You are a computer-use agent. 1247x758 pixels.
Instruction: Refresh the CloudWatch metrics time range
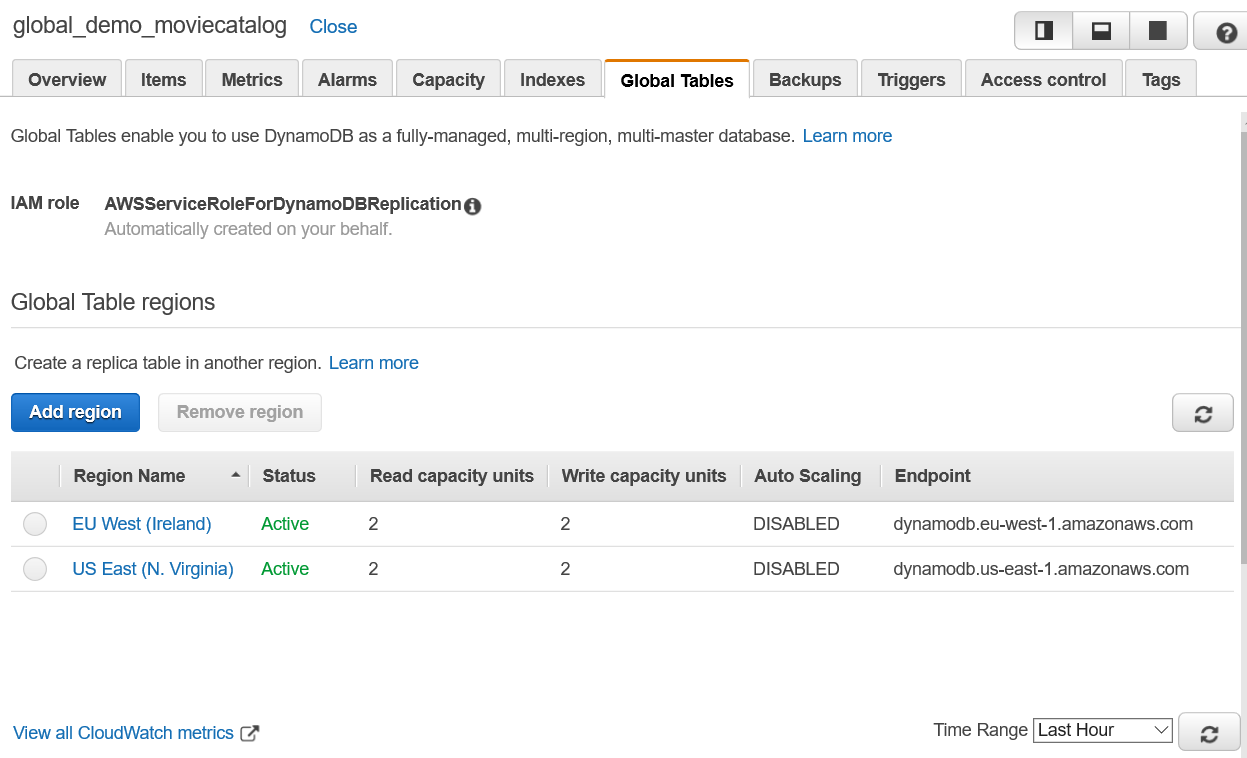(1209, 733)
